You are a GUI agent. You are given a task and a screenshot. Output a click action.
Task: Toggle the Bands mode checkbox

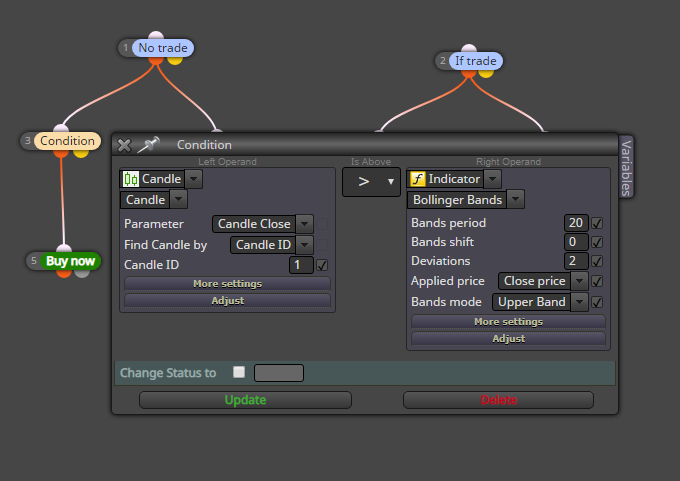(597, 302)
